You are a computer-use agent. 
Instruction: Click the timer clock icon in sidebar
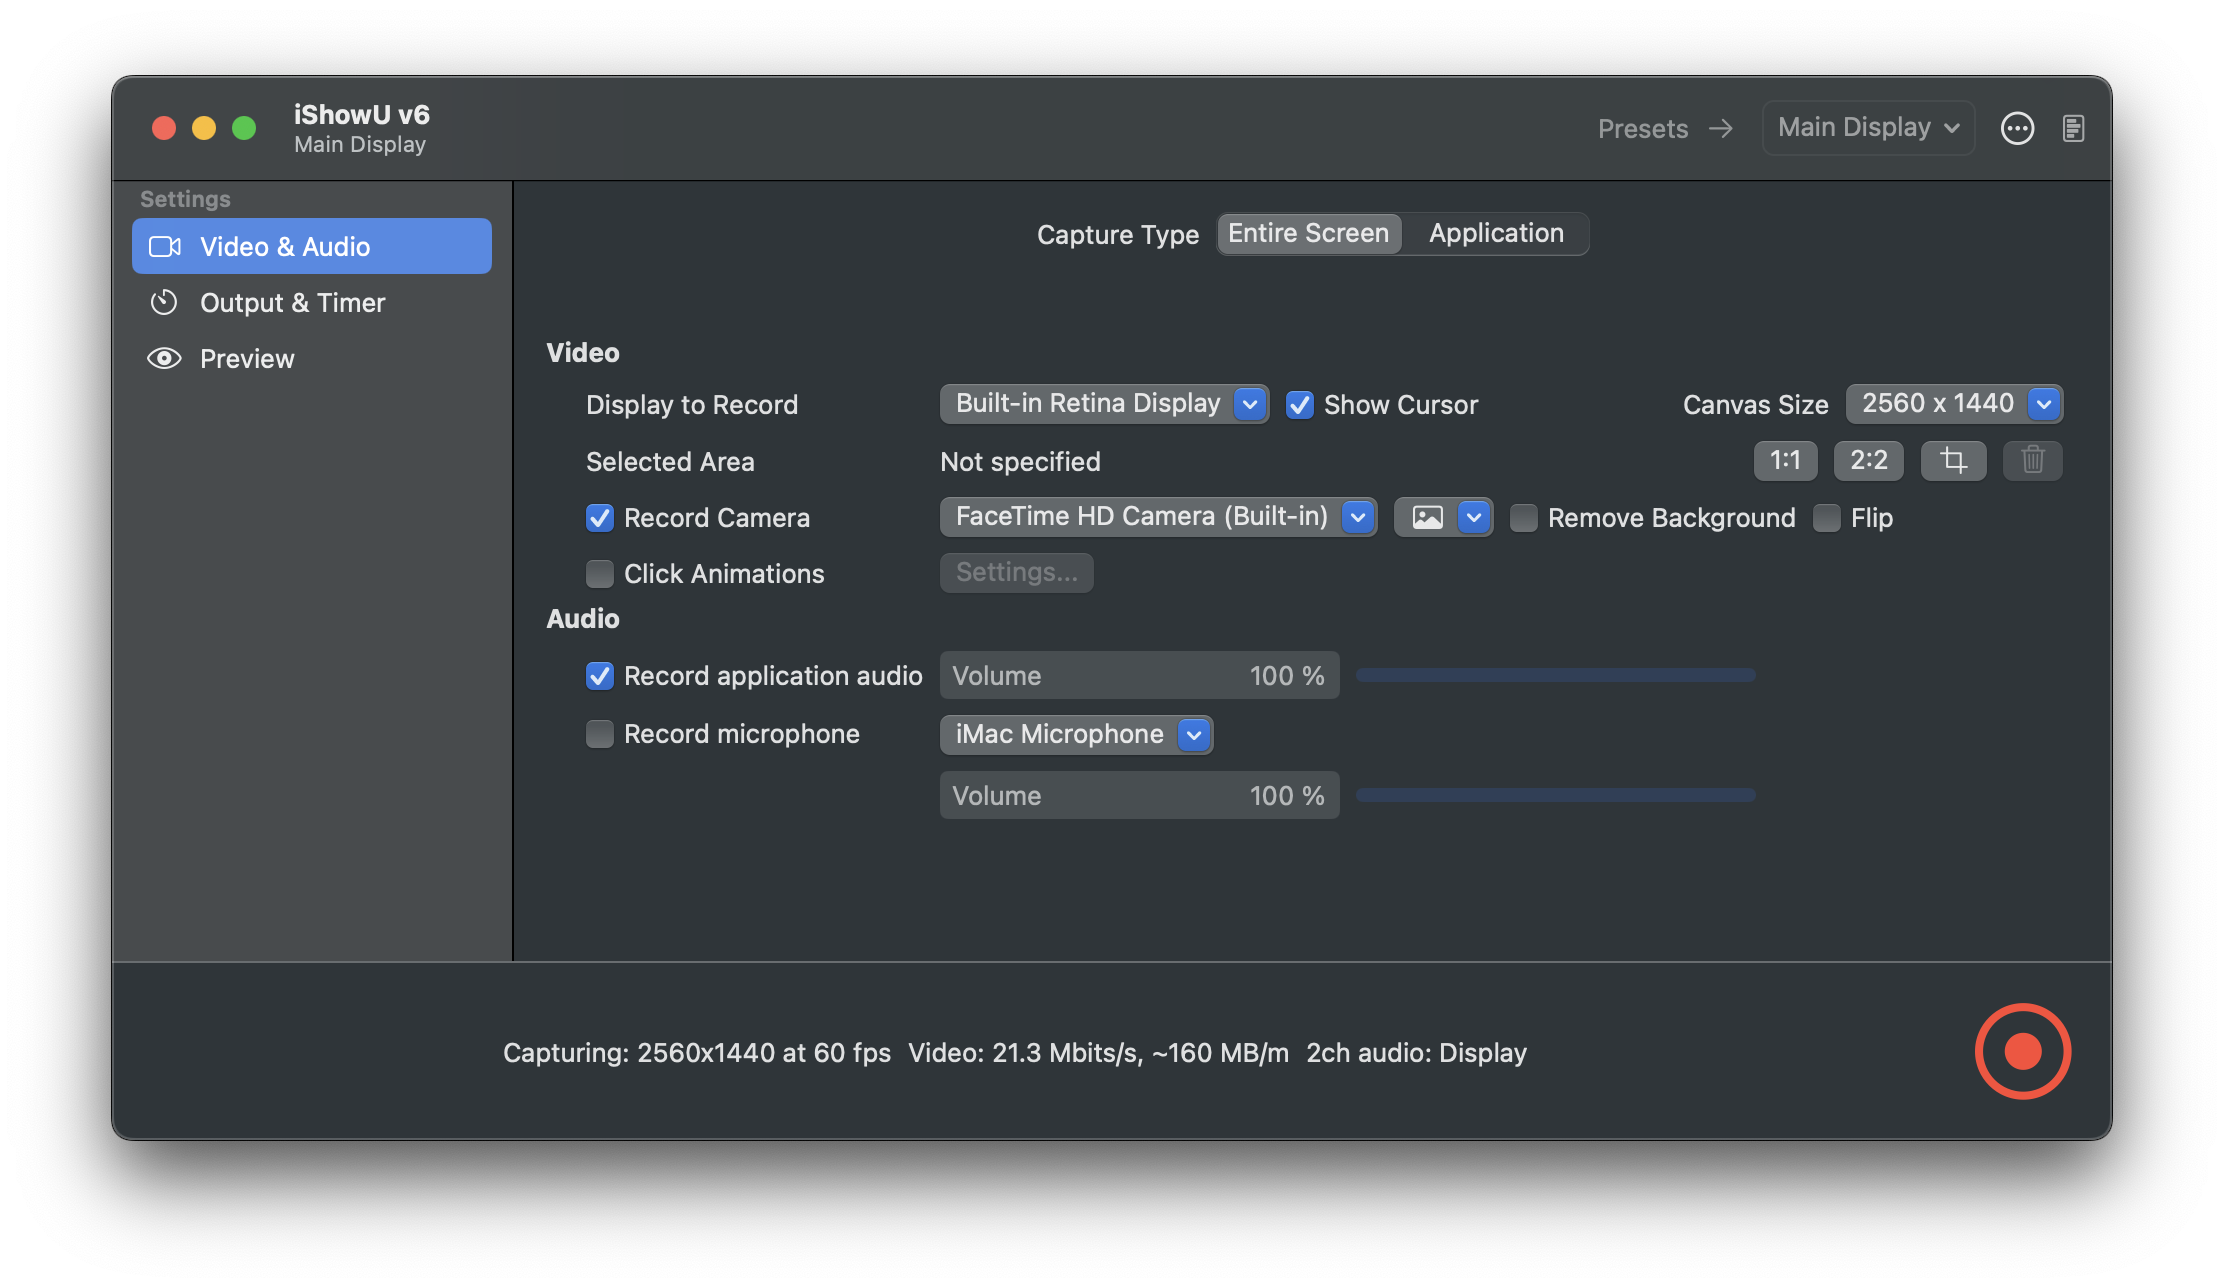tap(164, 302)
